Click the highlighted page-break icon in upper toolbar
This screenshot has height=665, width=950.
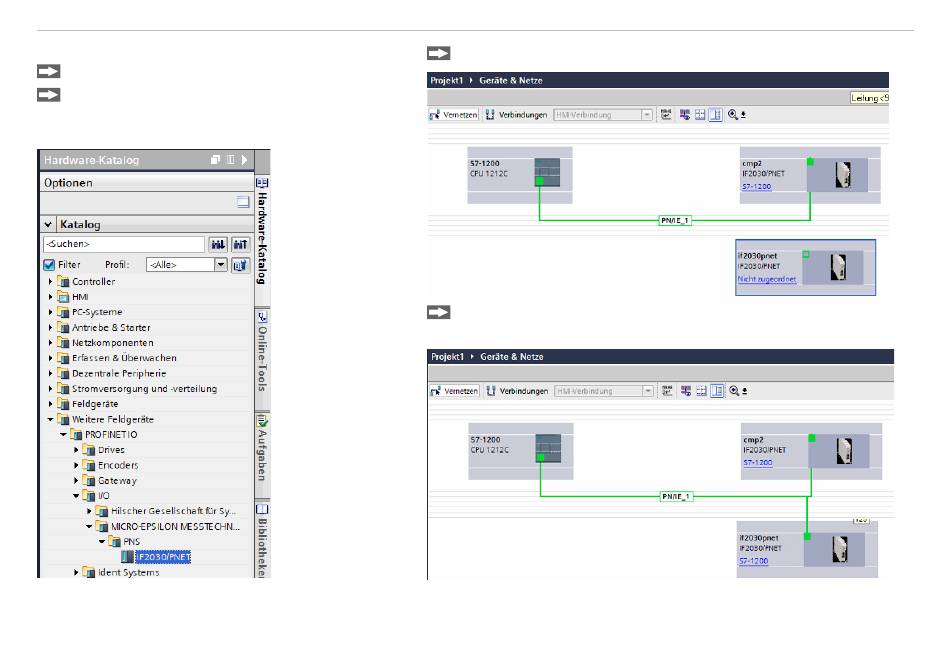coord(715,114)
